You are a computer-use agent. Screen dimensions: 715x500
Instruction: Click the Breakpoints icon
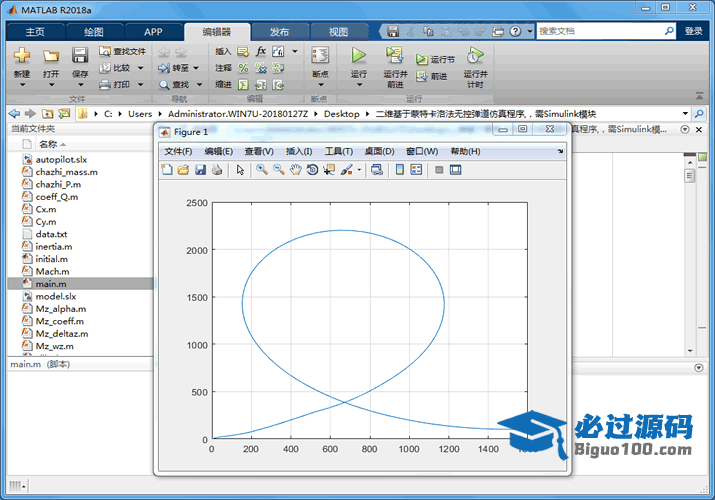(320, 56)
